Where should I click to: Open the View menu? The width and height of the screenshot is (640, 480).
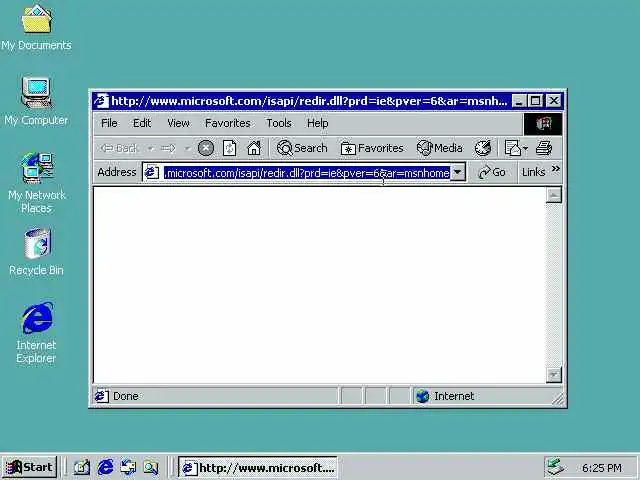[178, 123]
